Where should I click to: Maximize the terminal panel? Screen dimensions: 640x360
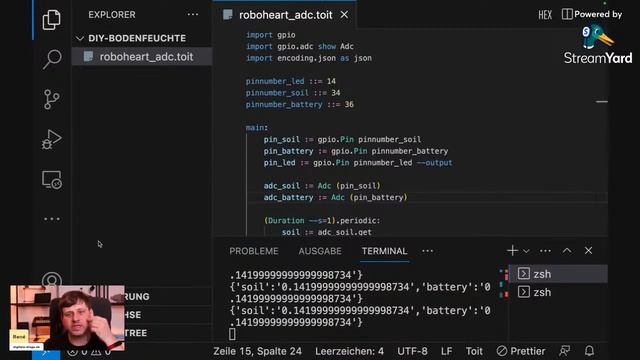(567, 251)
